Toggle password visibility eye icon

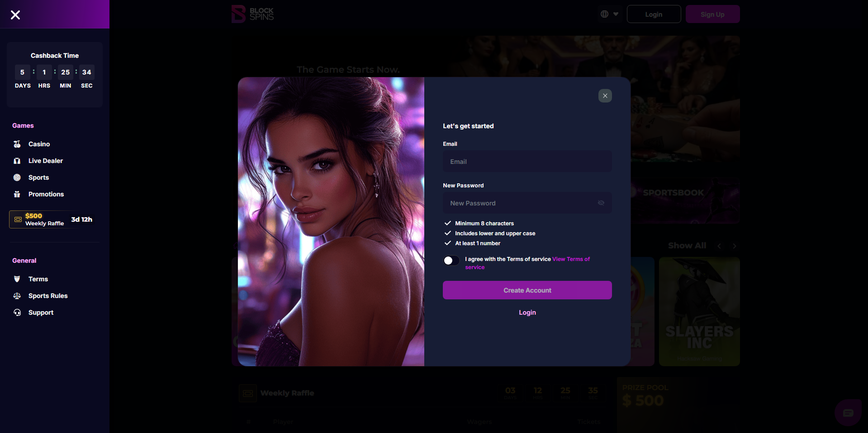601,203
